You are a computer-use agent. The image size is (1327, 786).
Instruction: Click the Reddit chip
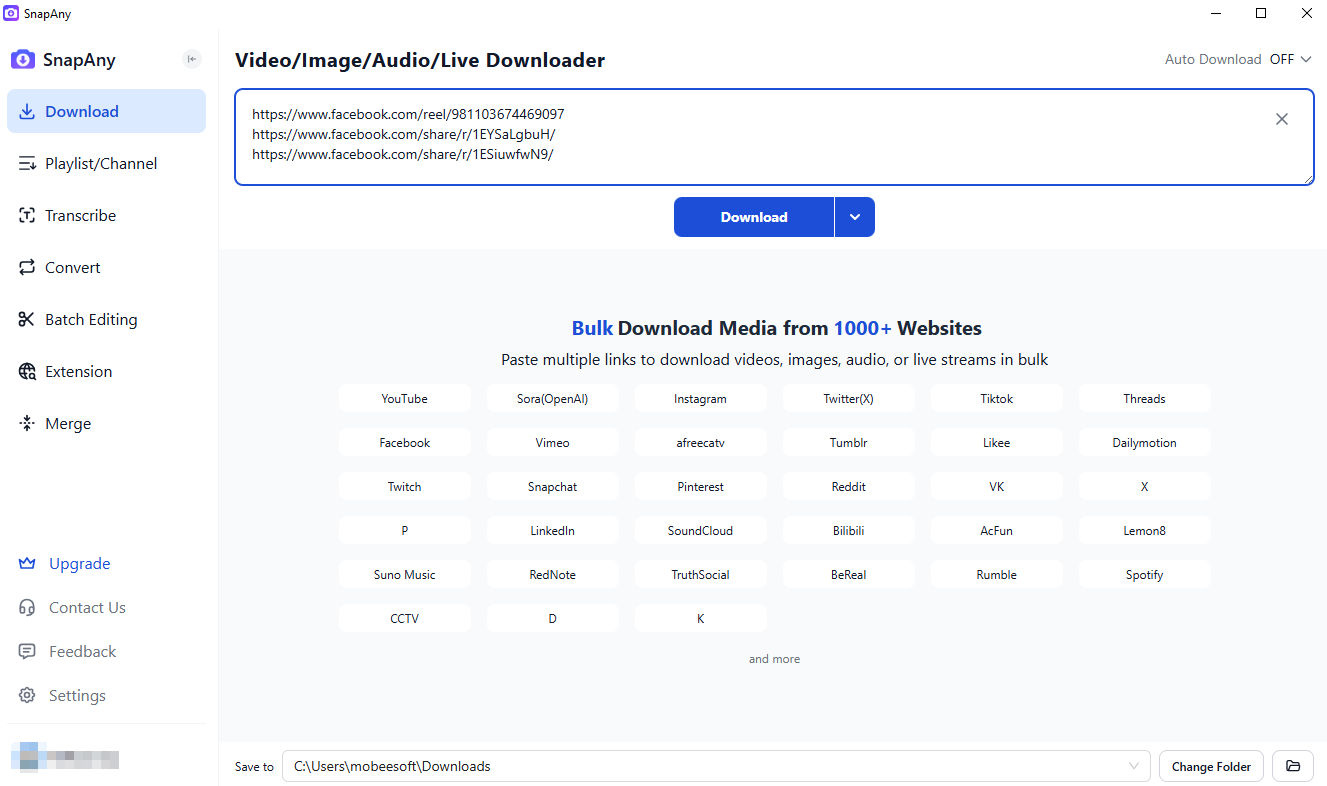tap(848, 486)
